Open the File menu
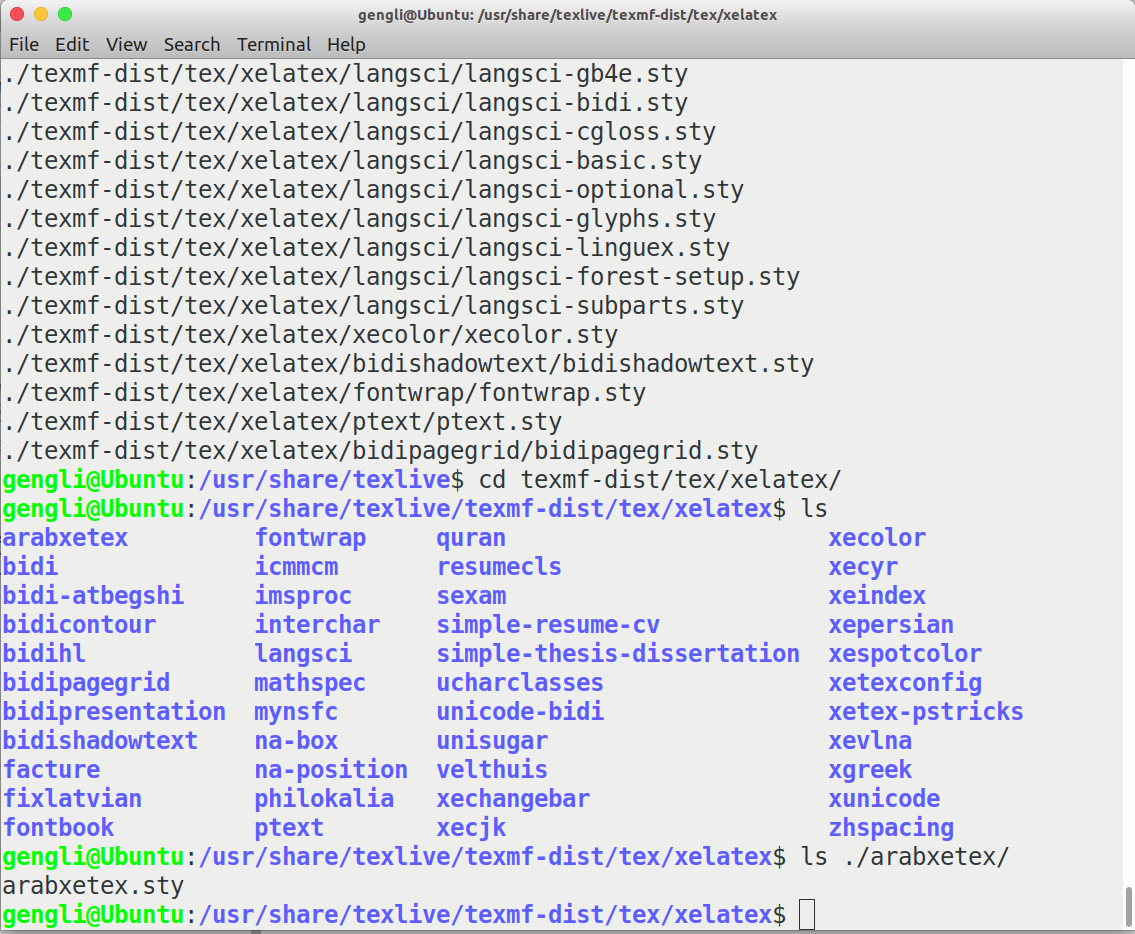Image resolution: width=1135 pixels, height=934 pixels. (x=23, y=44)
